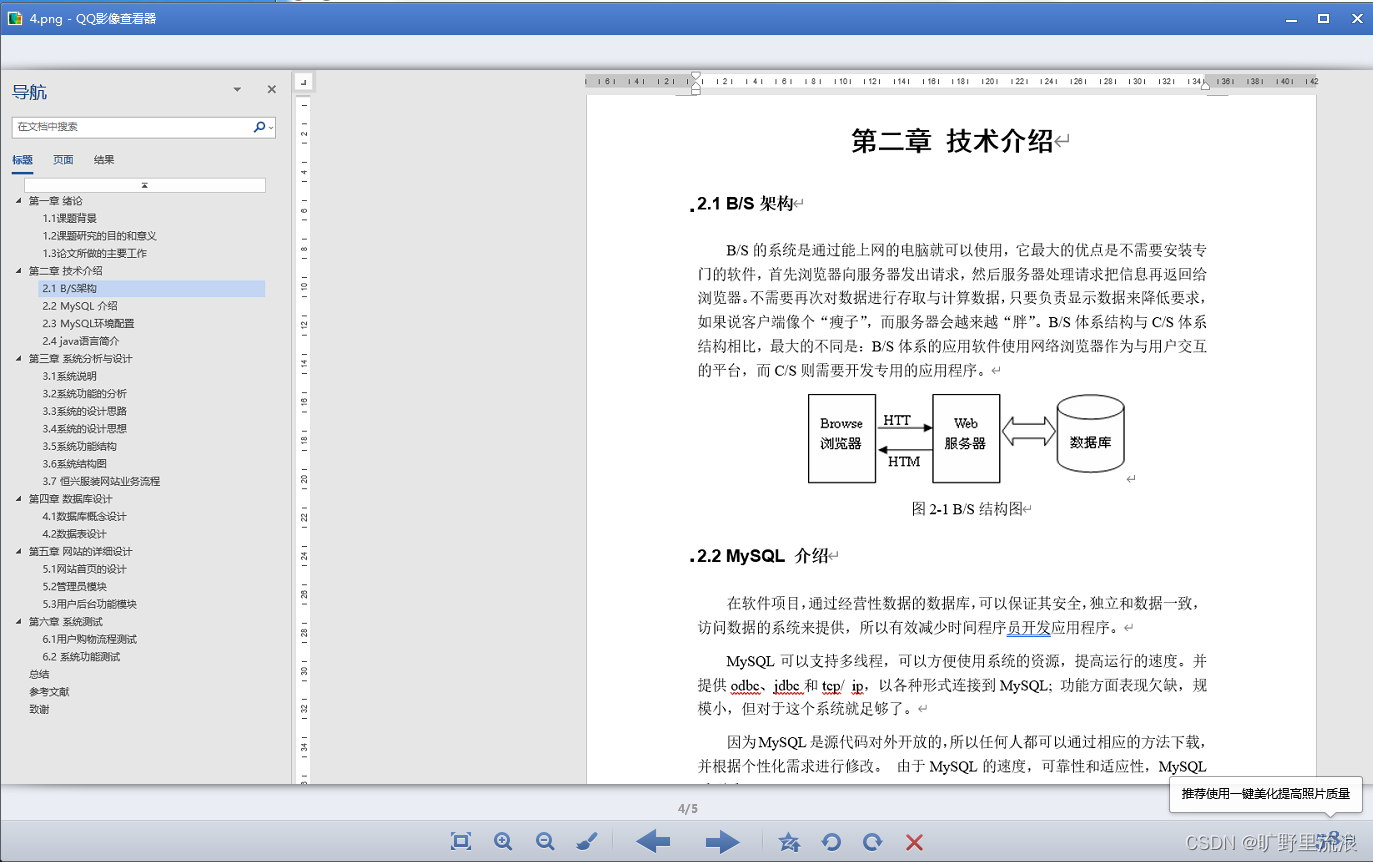Switch to the 页面 tab

tap(63, 159)
